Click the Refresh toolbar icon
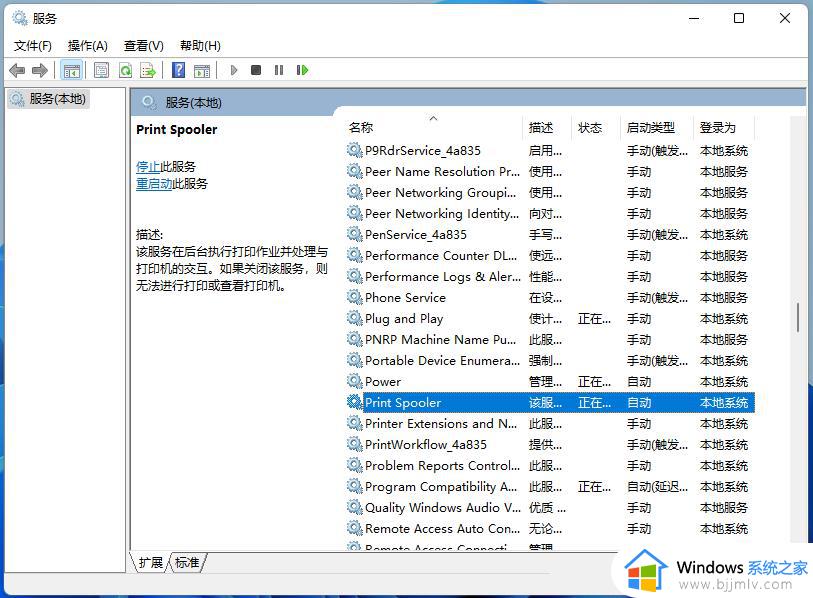 125,70
